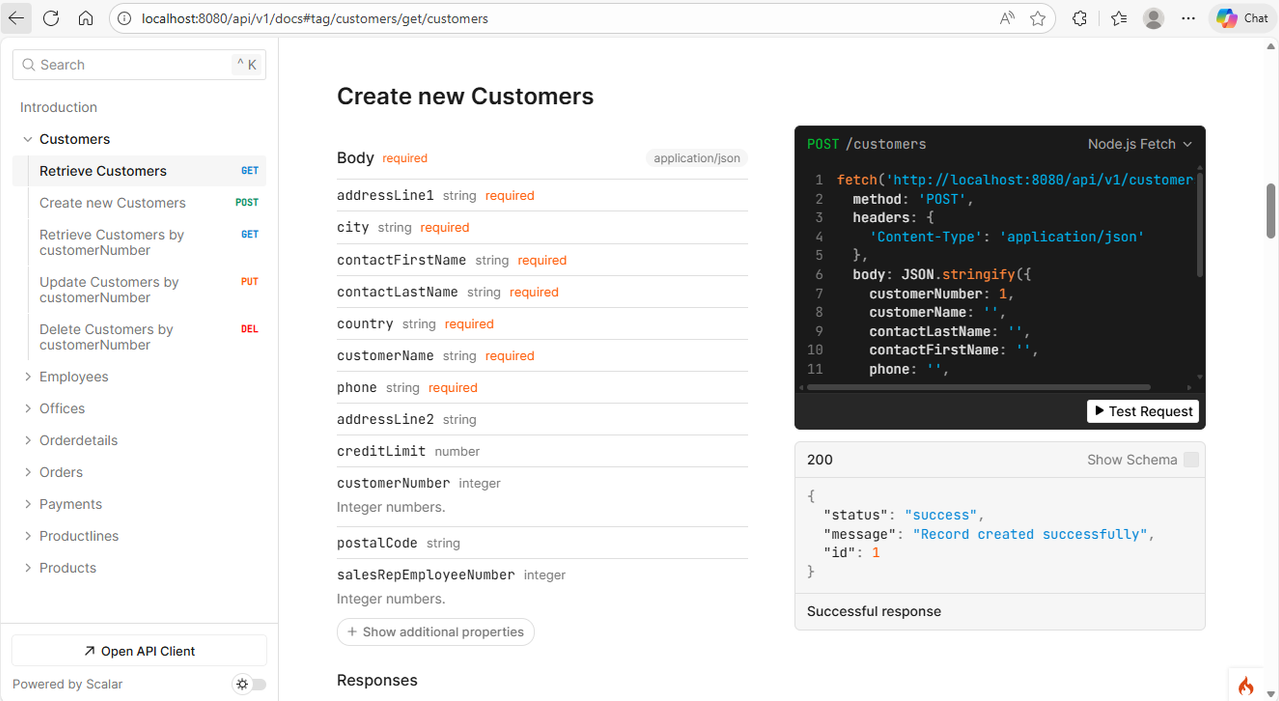
Task: Select the 200 response tab
Action: [820, 460]
